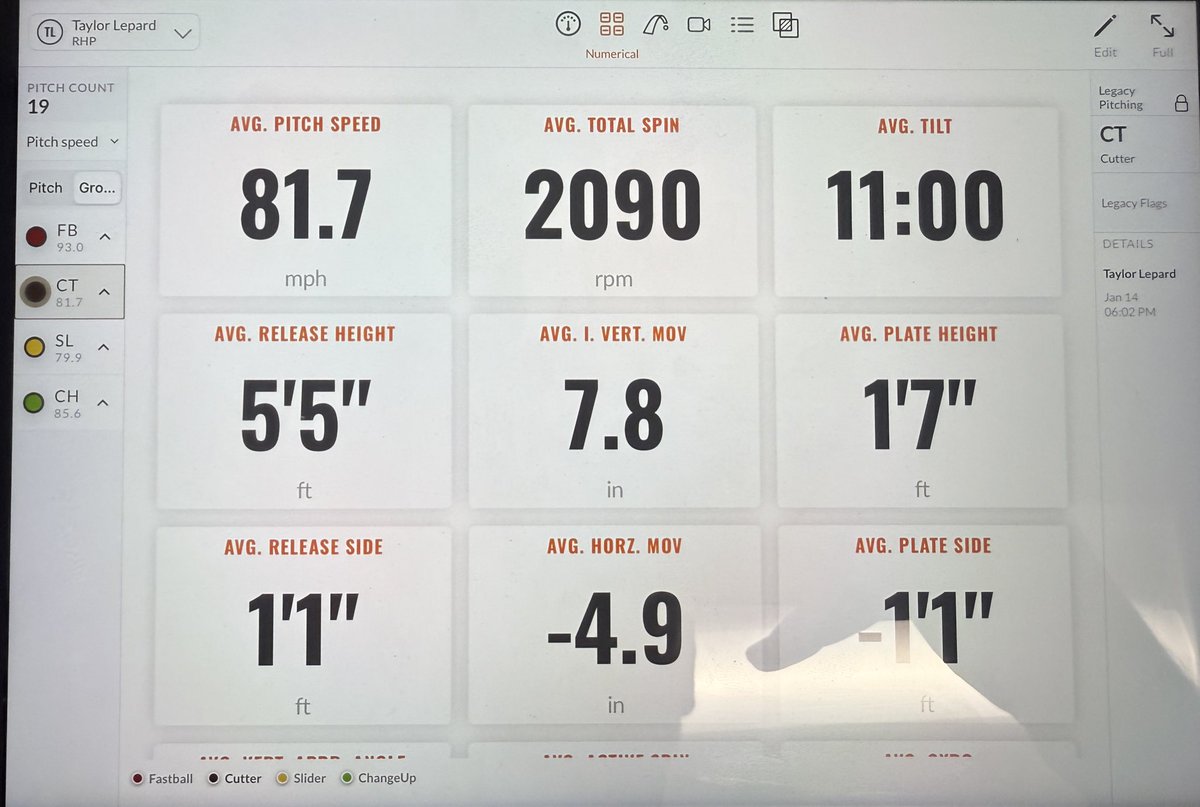The image size is (1200, 807).
Task: Click the Avg. Total Spin card
Action: tap(612, 200)
